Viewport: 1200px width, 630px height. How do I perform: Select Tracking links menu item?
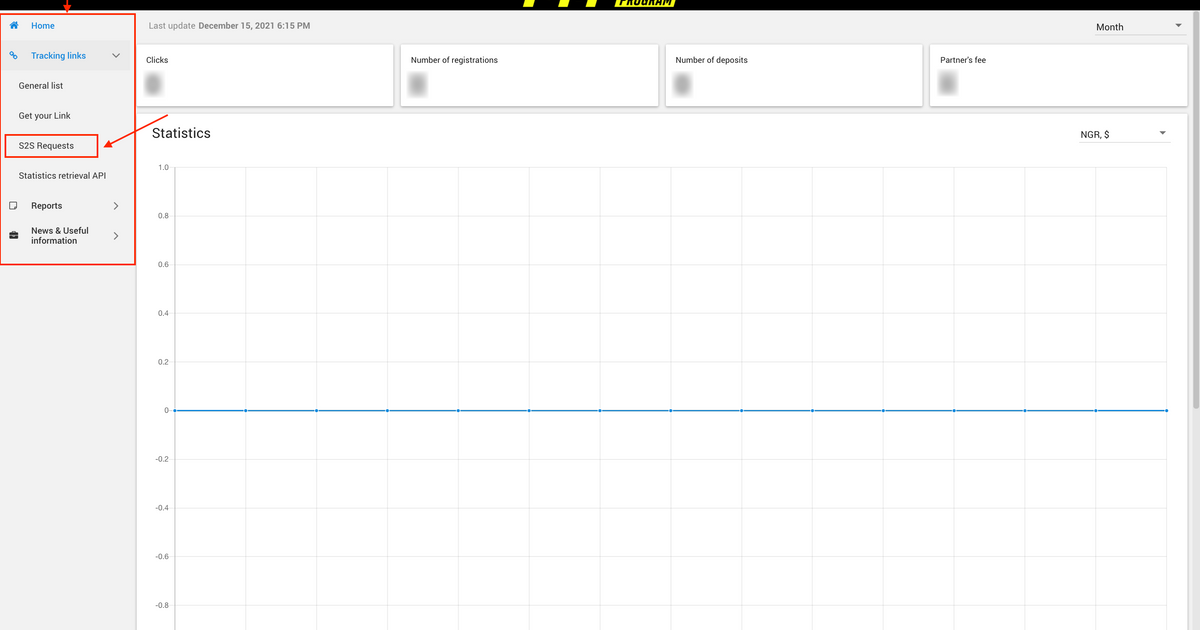pyautogui.click(x=58, y=56)
